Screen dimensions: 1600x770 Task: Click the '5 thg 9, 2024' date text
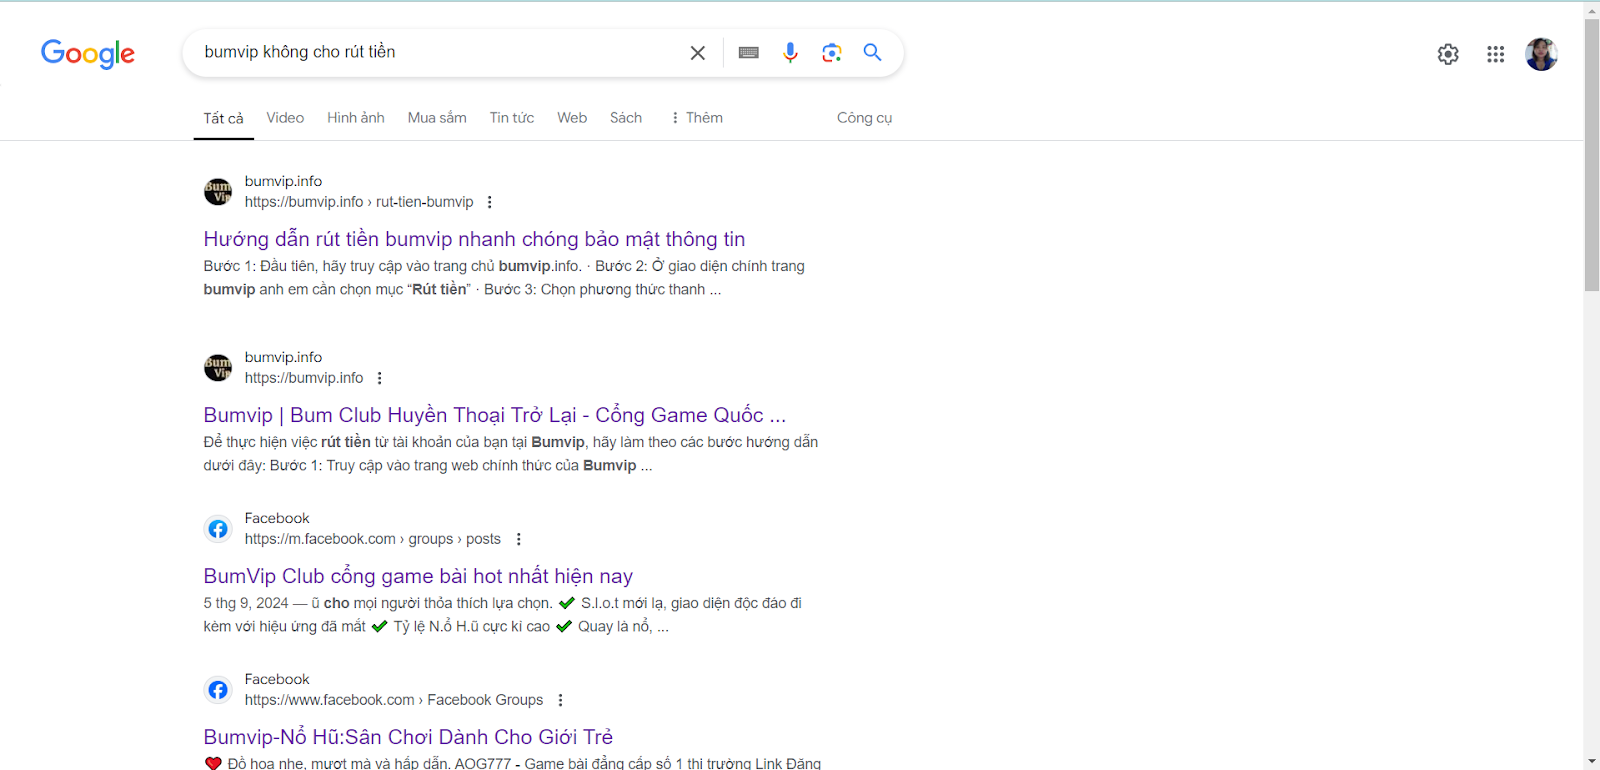tap(246, 603)
